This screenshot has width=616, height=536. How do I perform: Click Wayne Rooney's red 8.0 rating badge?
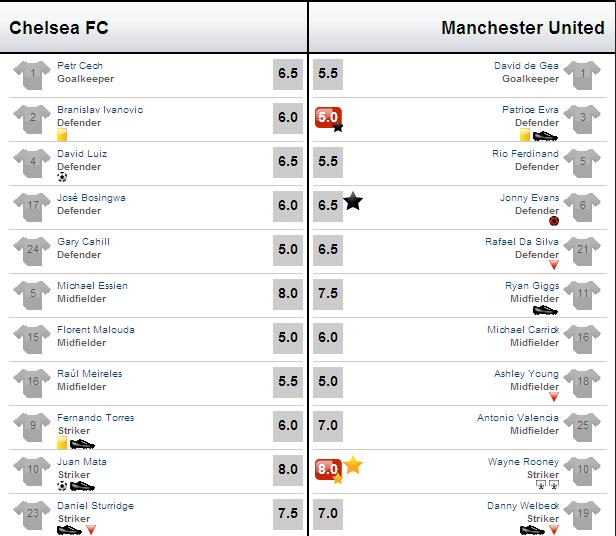tap(328, 470)
